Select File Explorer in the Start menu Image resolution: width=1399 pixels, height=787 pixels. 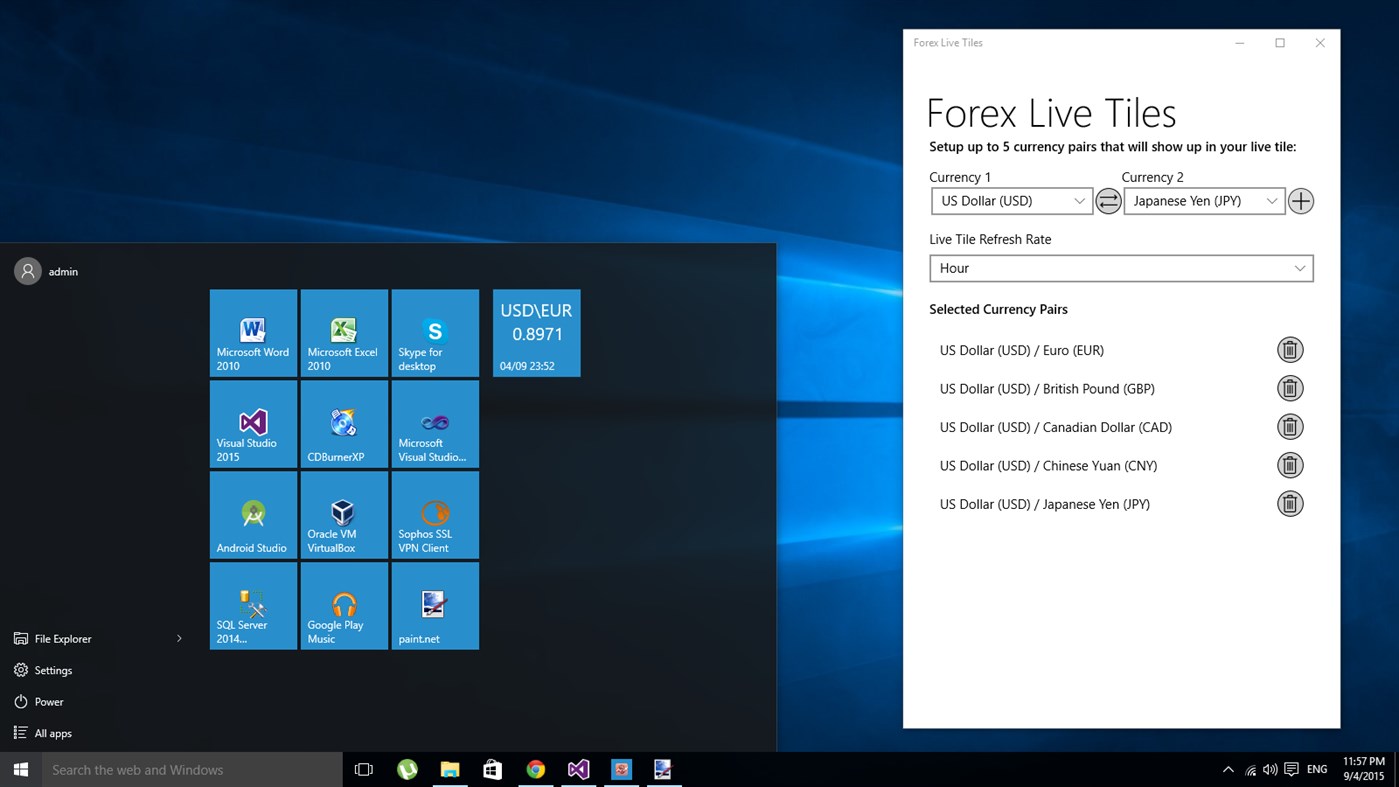point(62,638)
